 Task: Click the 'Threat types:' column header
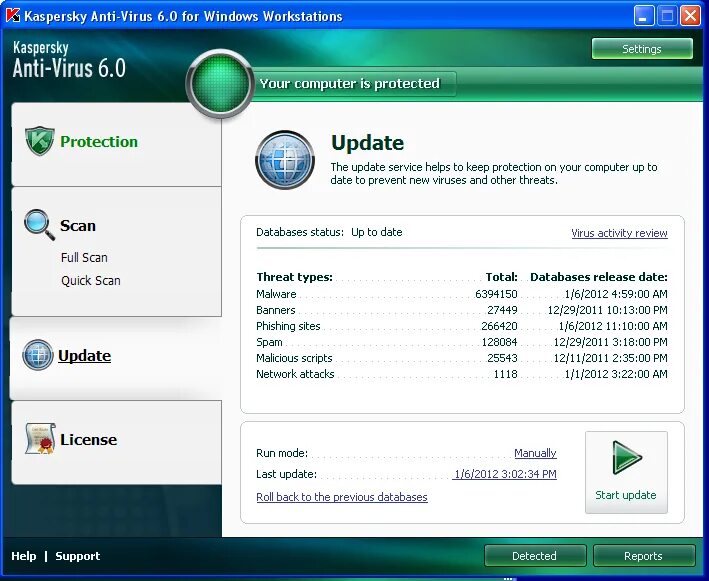(294, 277)
